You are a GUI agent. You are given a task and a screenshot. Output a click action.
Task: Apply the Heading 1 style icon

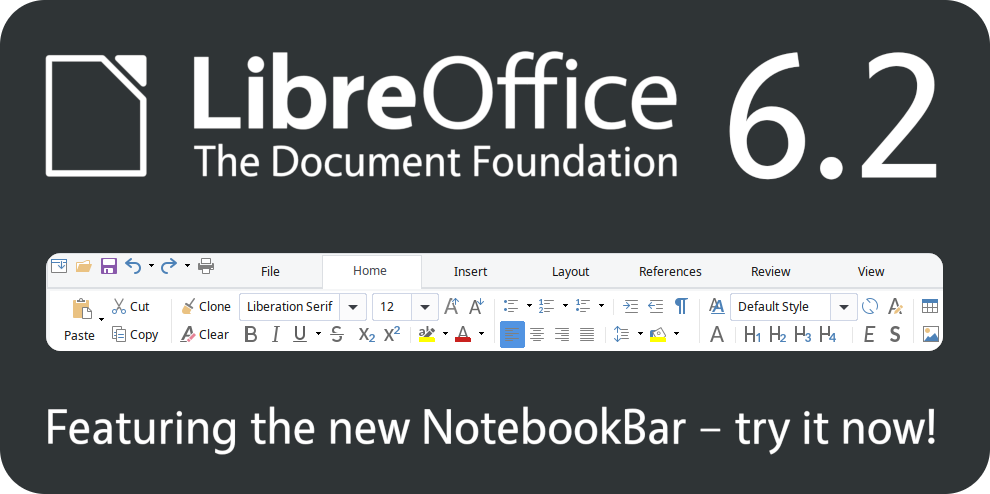(x=752, y=335)
